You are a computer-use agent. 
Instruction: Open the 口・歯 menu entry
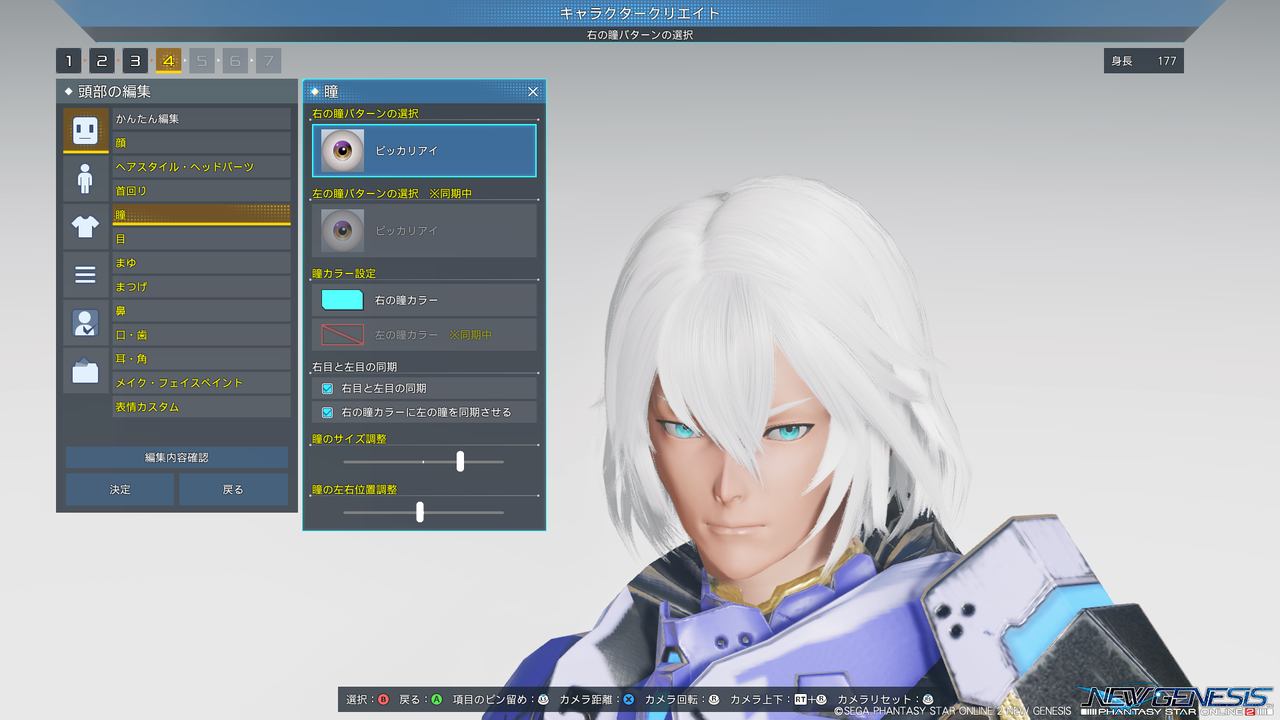201,335
